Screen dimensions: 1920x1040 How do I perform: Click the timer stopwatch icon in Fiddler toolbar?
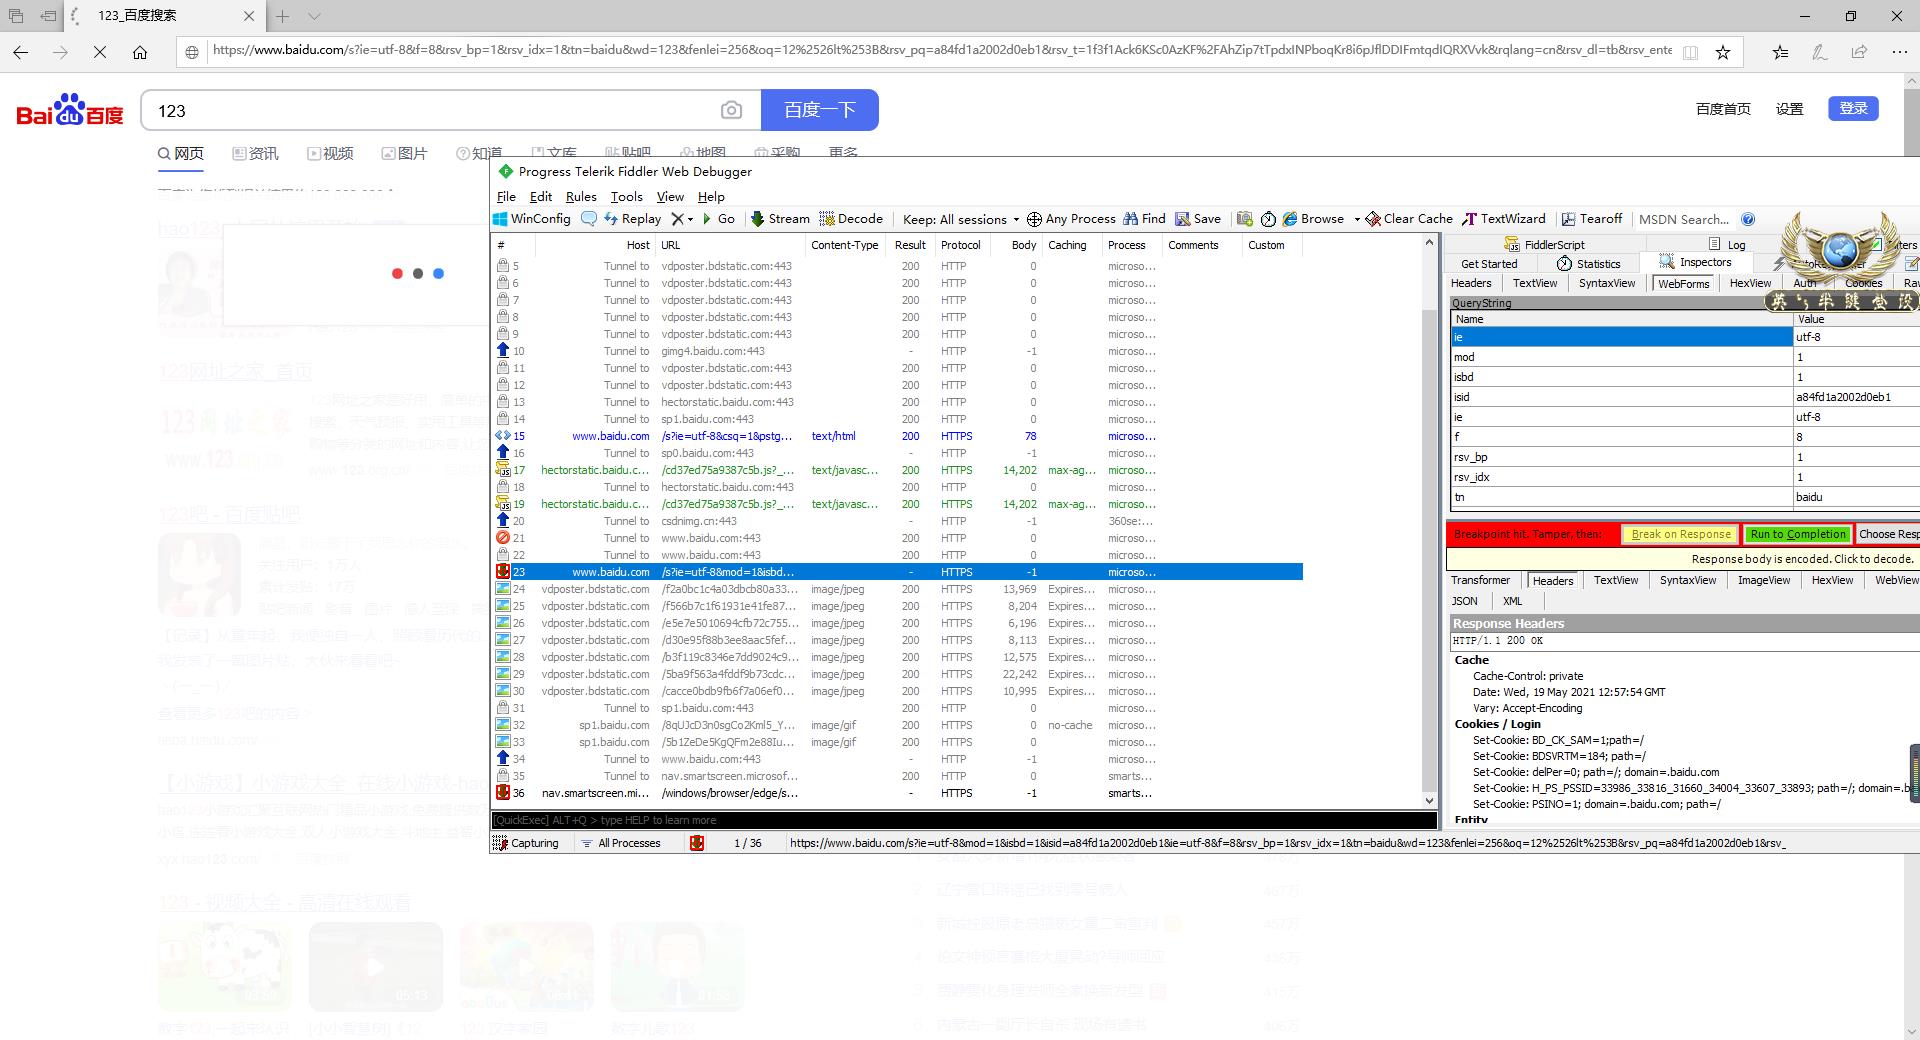(1268, 219)
